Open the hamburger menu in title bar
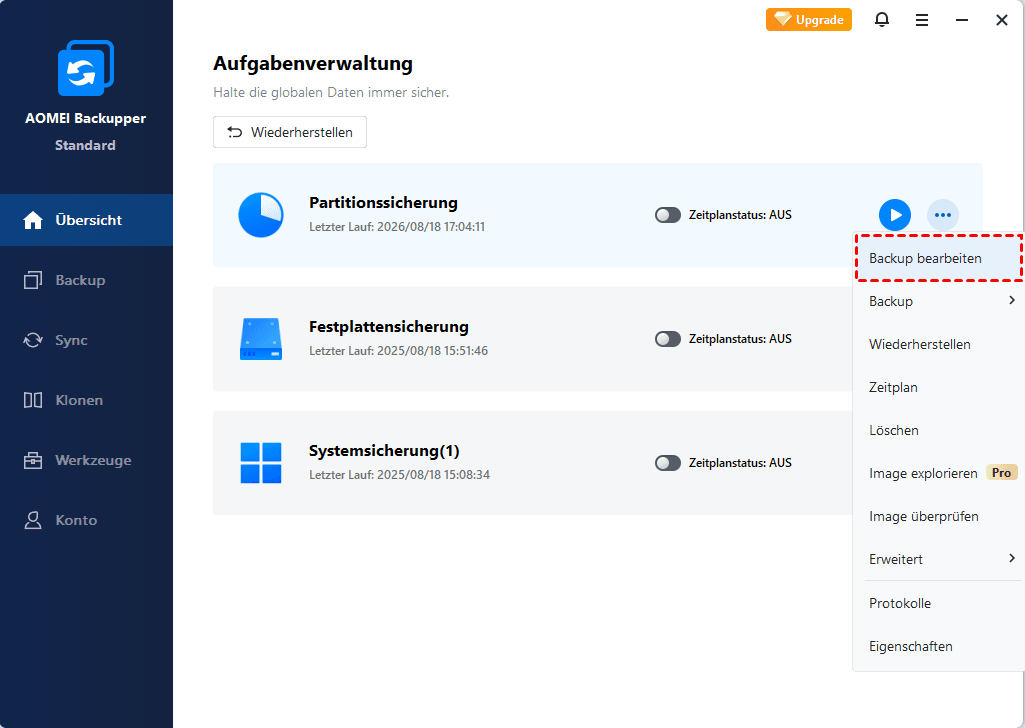Screen dimensions: 1025x728 pyautogui.click(x=921, y=20)
